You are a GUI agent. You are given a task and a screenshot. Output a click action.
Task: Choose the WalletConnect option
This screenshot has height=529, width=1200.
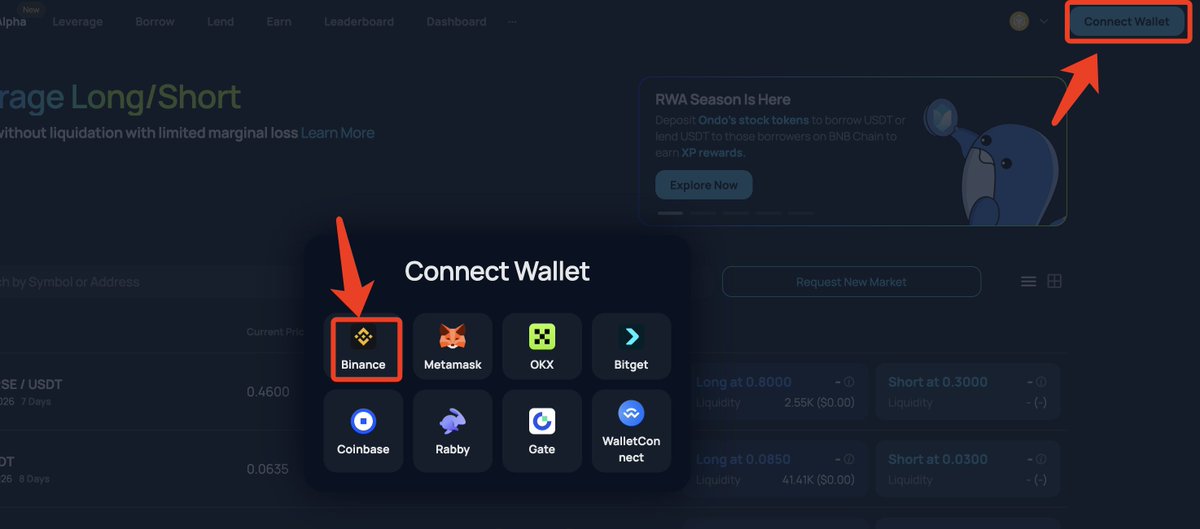coord(631,431)
